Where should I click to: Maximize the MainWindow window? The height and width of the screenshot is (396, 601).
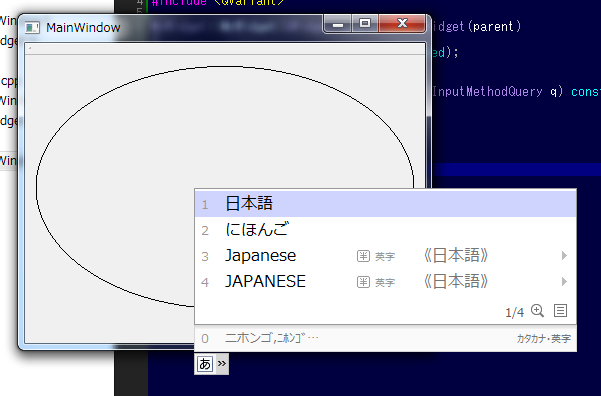[365, 24]
